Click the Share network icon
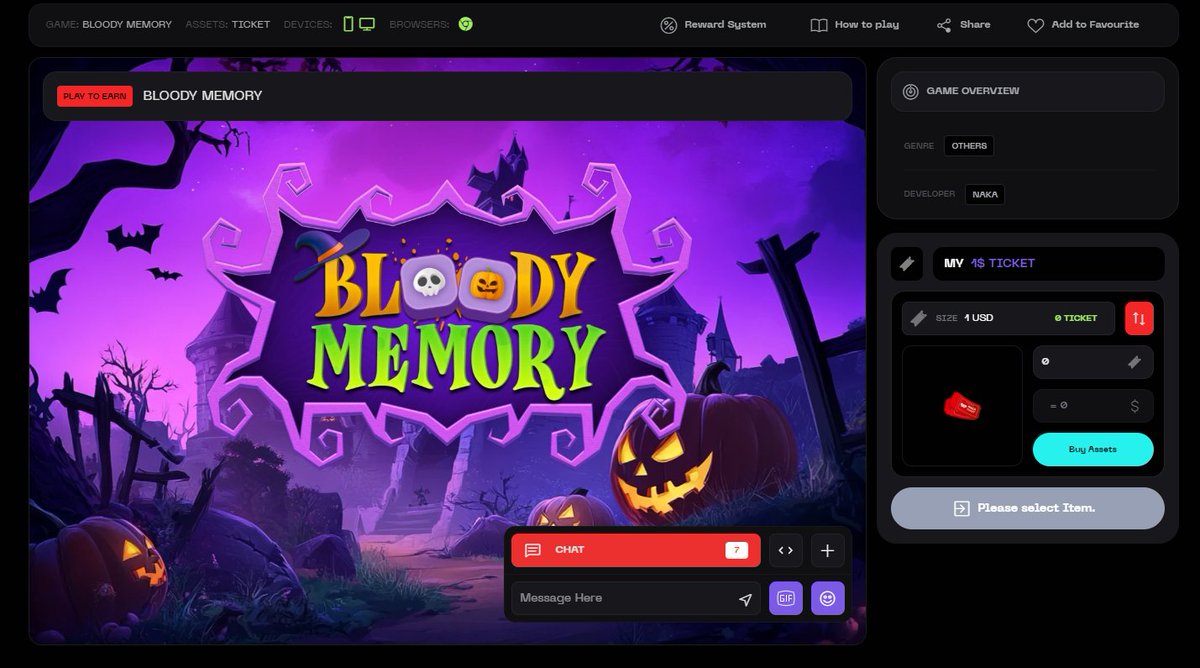Viewport: 1200px width, 668px height. [944, 25]
